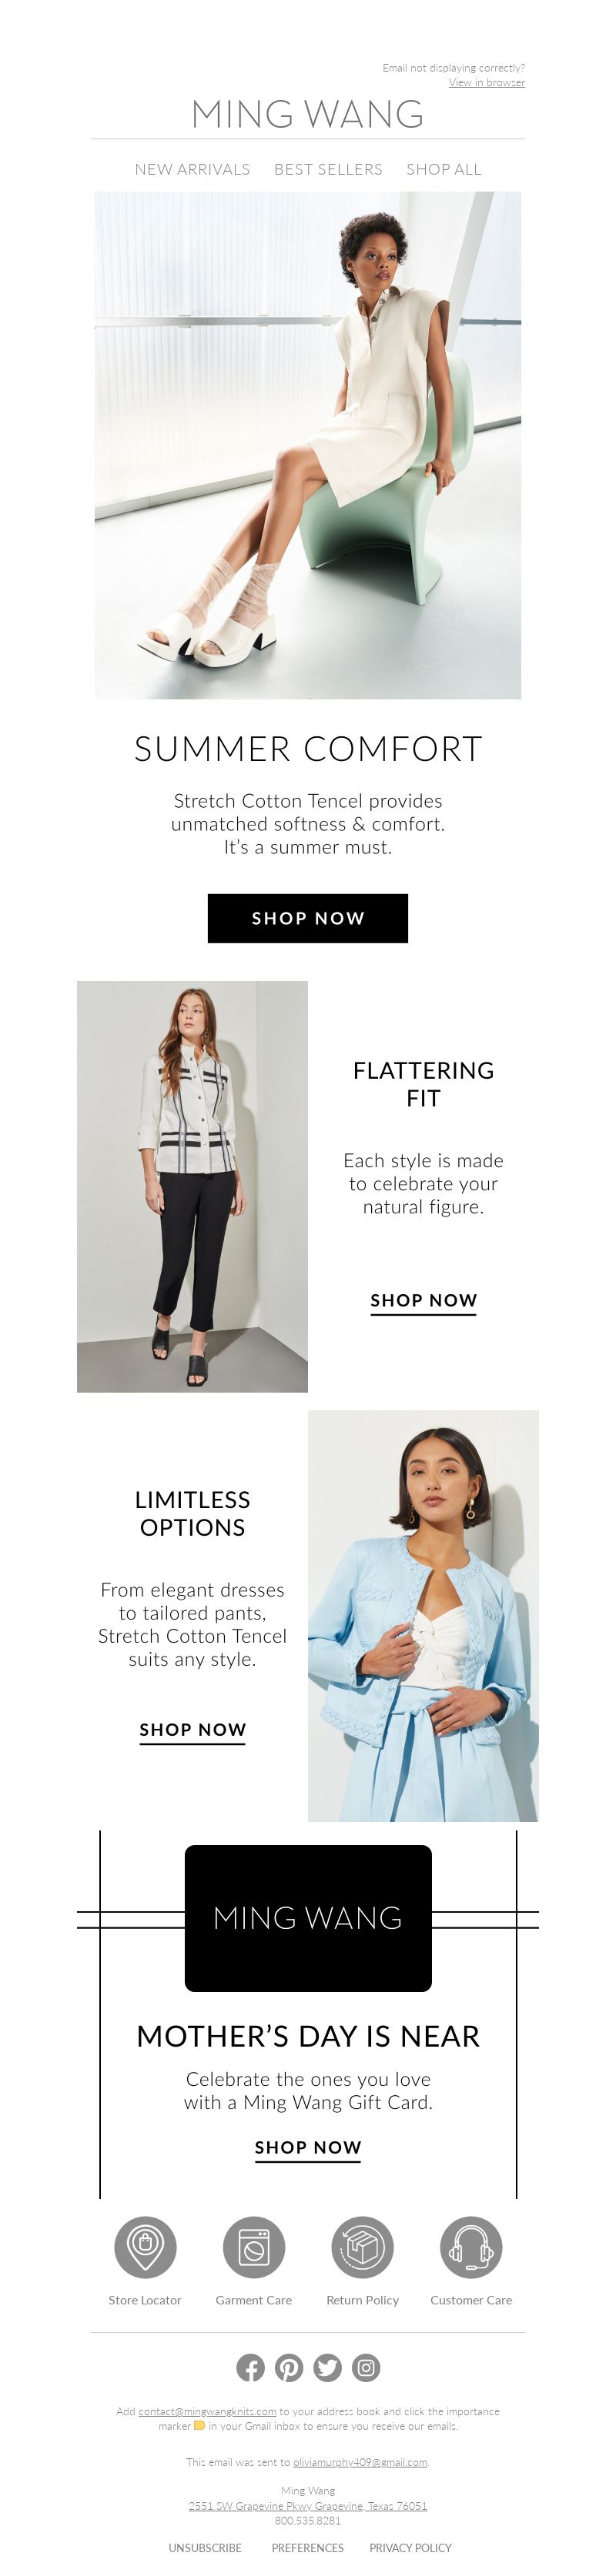Open the Pinterest social icon
This screenshot has height=2576, width=616.
(x=289, y=2367)
